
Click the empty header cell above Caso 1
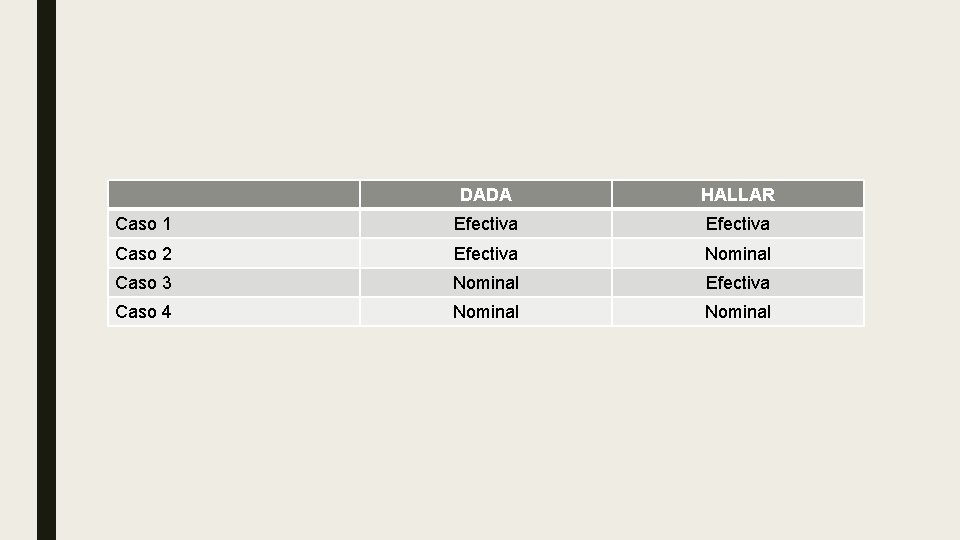(x=234, y=194)
